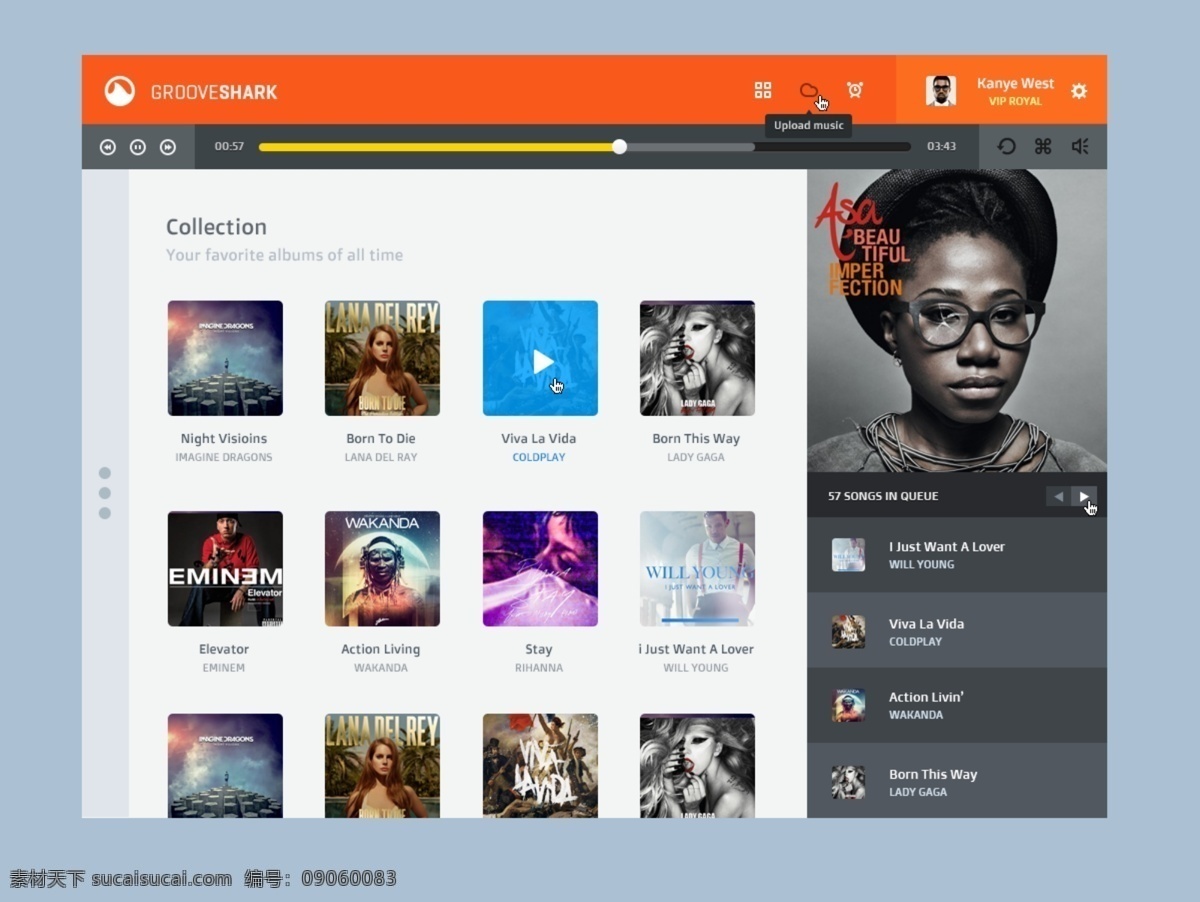Screen dimensions: 1200x902
Task: Click the blue "COLDPLAY" artist link in Collection
Action: [x=539, y=457]
